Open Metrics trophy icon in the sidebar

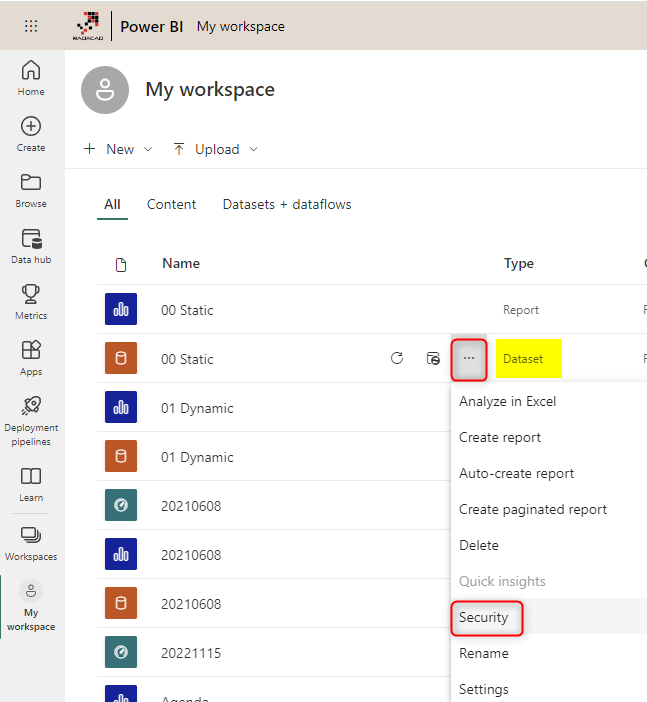(x=31, y=302)
